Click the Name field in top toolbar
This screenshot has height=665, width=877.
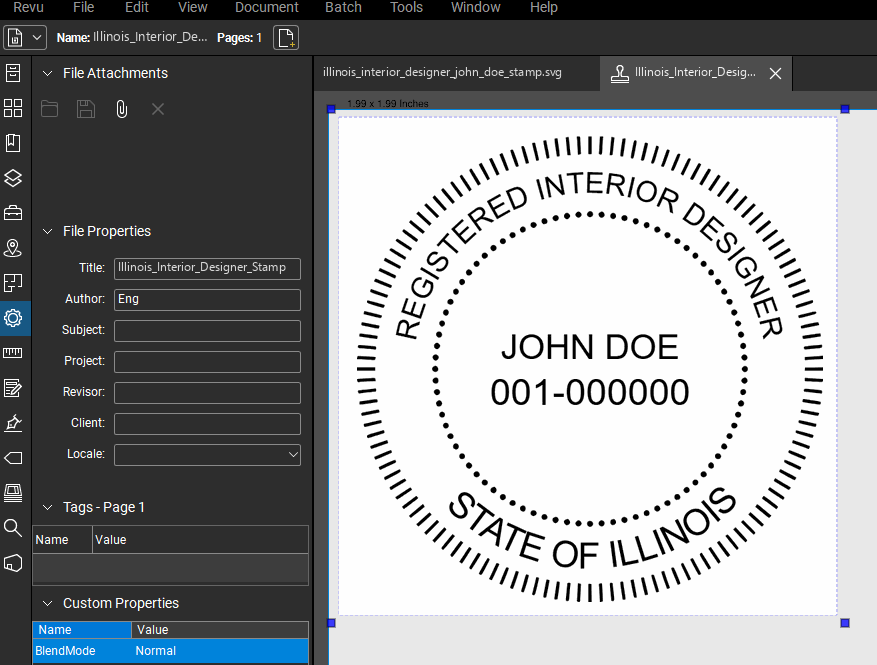pyautogui.click(x=150, y=37)
